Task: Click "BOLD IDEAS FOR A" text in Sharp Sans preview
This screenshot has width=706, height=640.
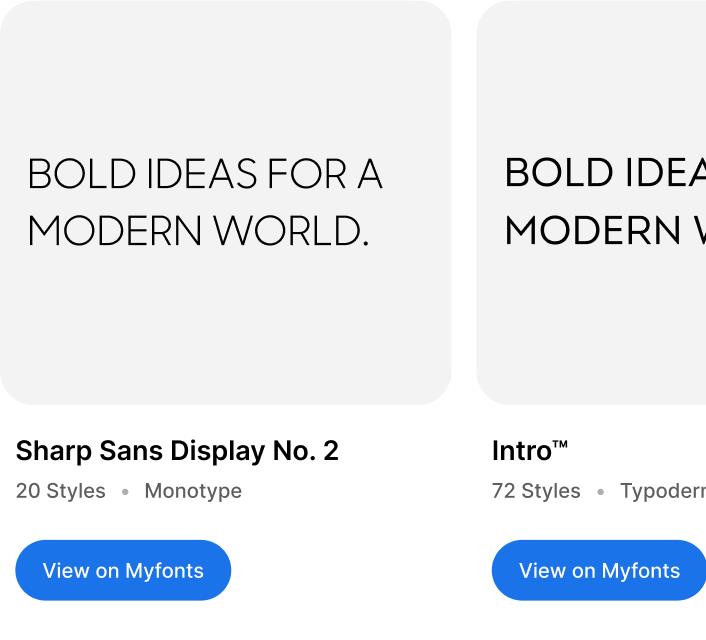Action: [204, 174]
